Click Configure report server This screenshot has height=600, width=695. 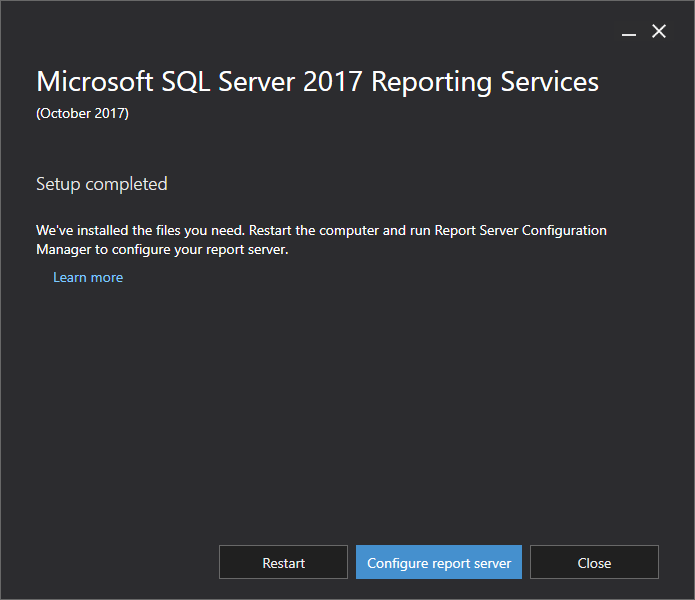439,562
